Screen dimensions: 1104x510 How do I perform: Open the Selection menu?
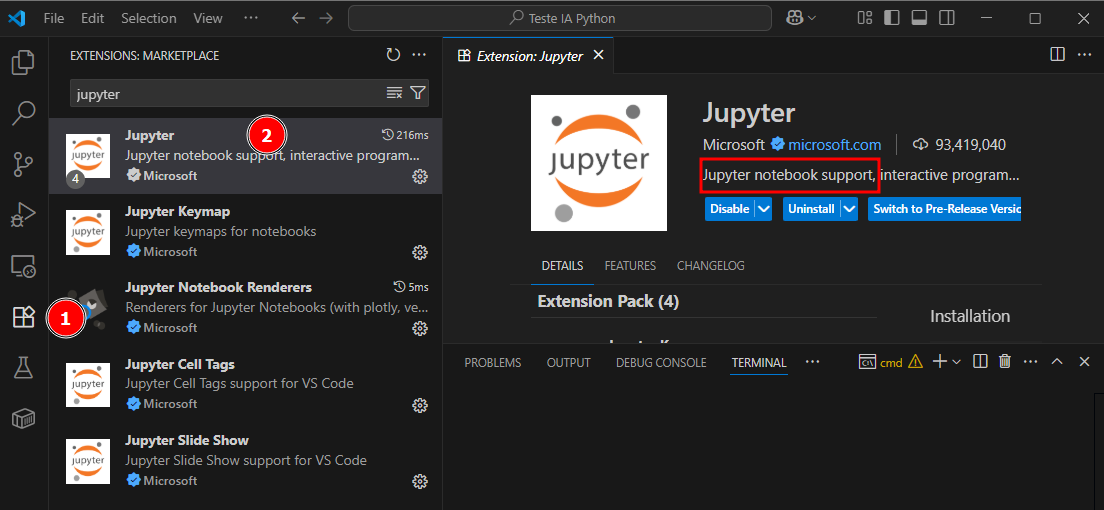pyautogui.click(x=147, y=18)
